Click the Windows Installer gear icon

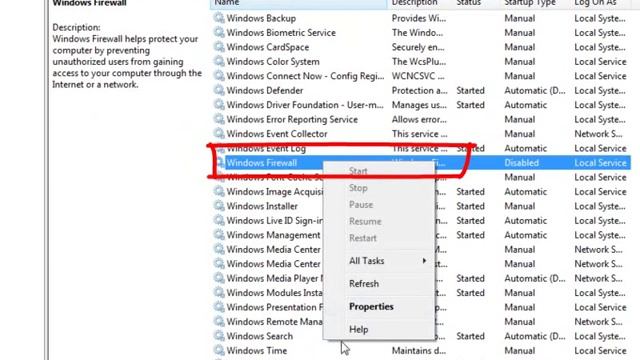[x=219, y=206]
